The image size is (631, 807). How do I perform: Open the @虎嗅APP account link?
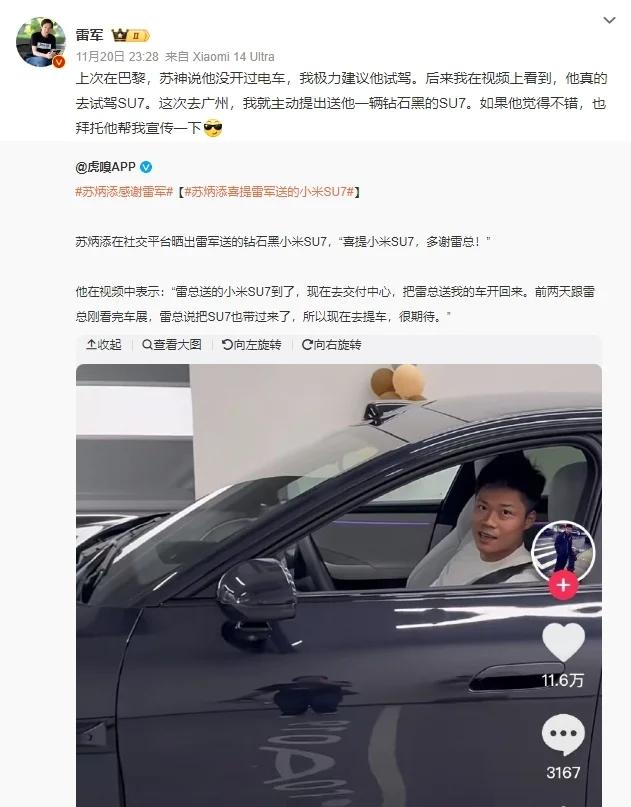coord(106,167)
